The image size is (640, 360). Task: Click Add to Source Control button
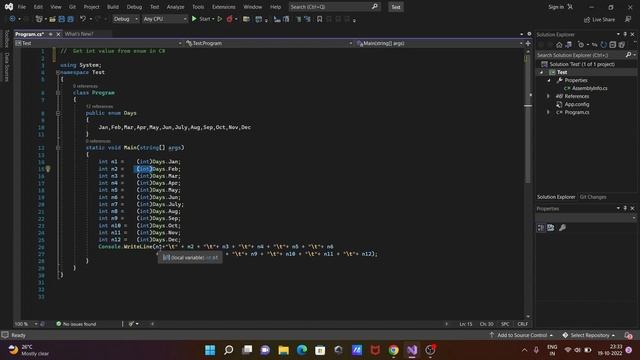[521, 335]
